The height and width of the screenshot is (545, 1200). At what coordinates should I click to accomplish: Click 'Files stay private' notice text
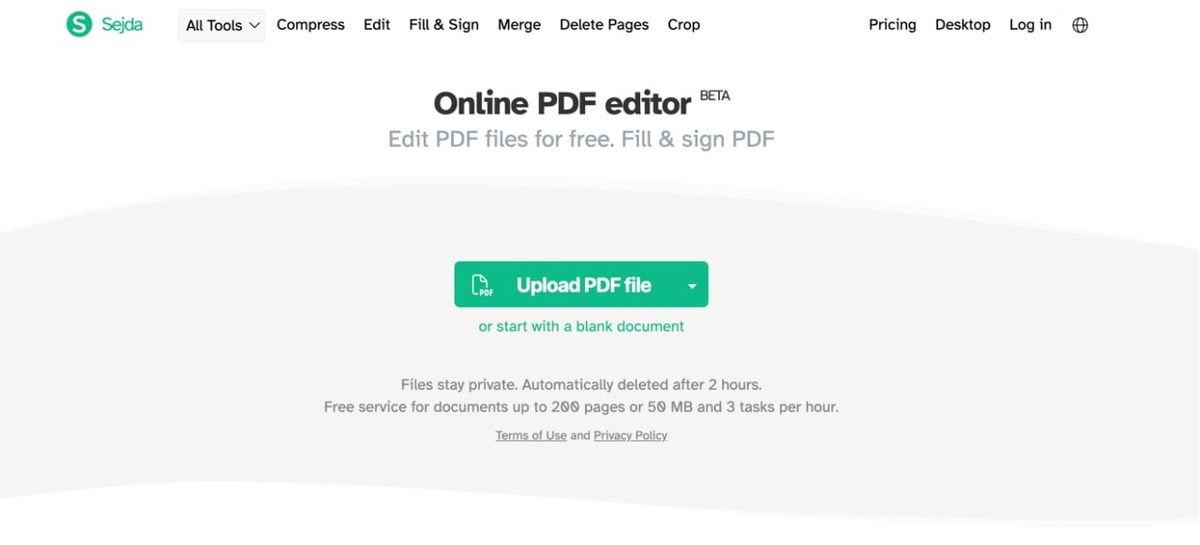581,385
